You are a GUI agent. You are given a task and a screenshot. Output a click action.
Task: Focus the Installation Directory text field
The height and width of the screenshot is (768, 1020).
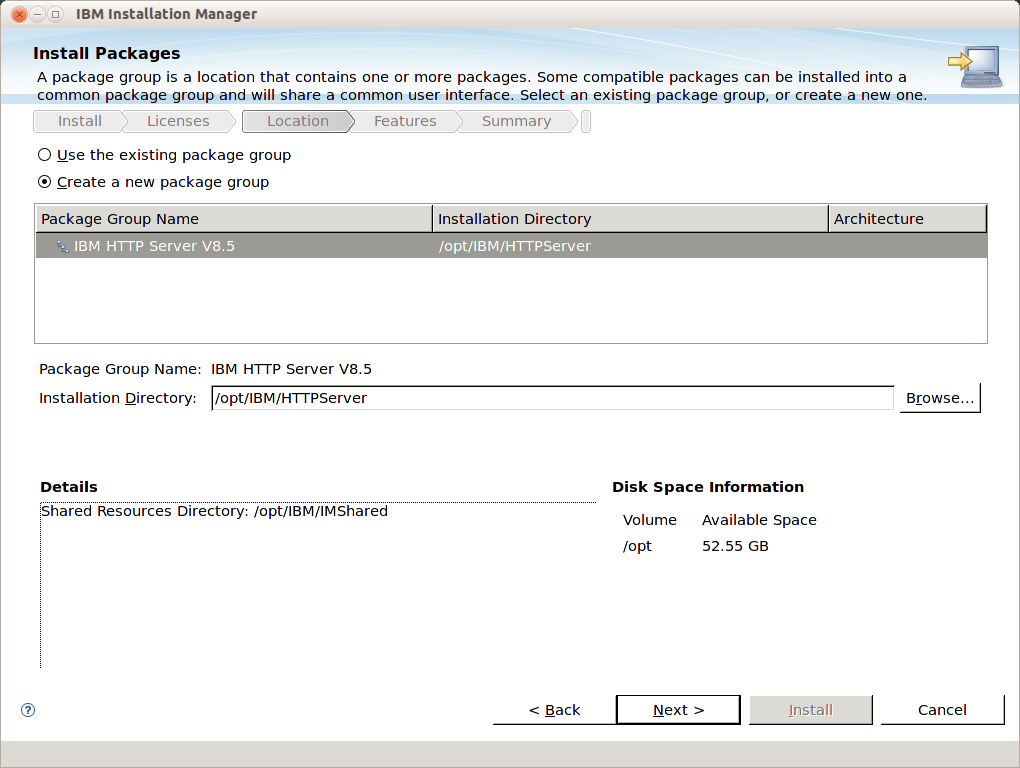tap(552, 398)
